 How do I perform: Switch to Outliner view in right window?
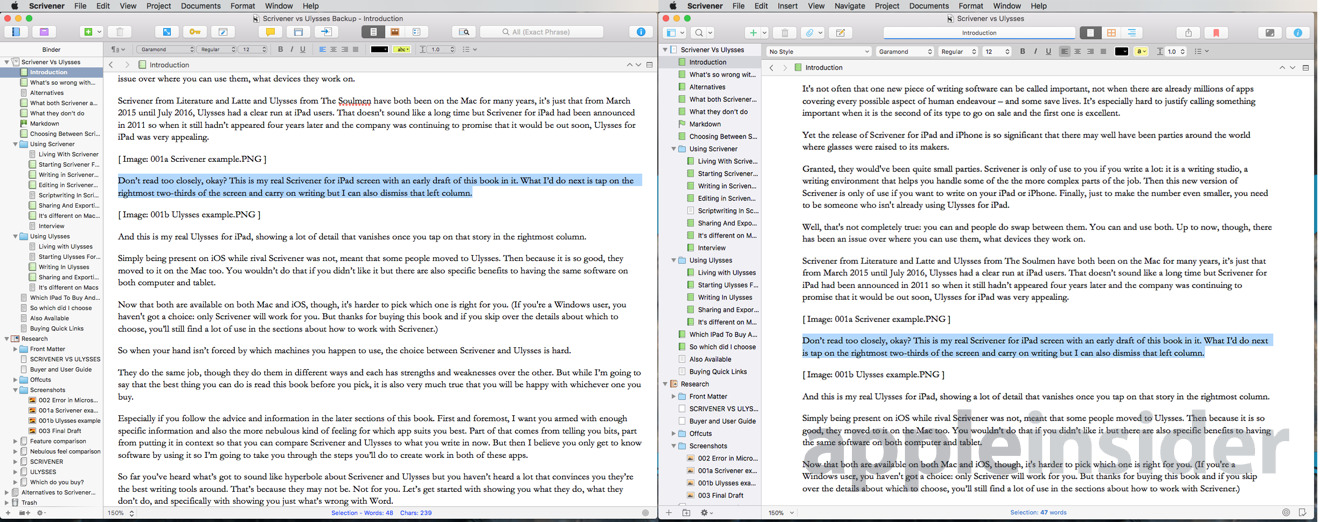[1132, 33]
